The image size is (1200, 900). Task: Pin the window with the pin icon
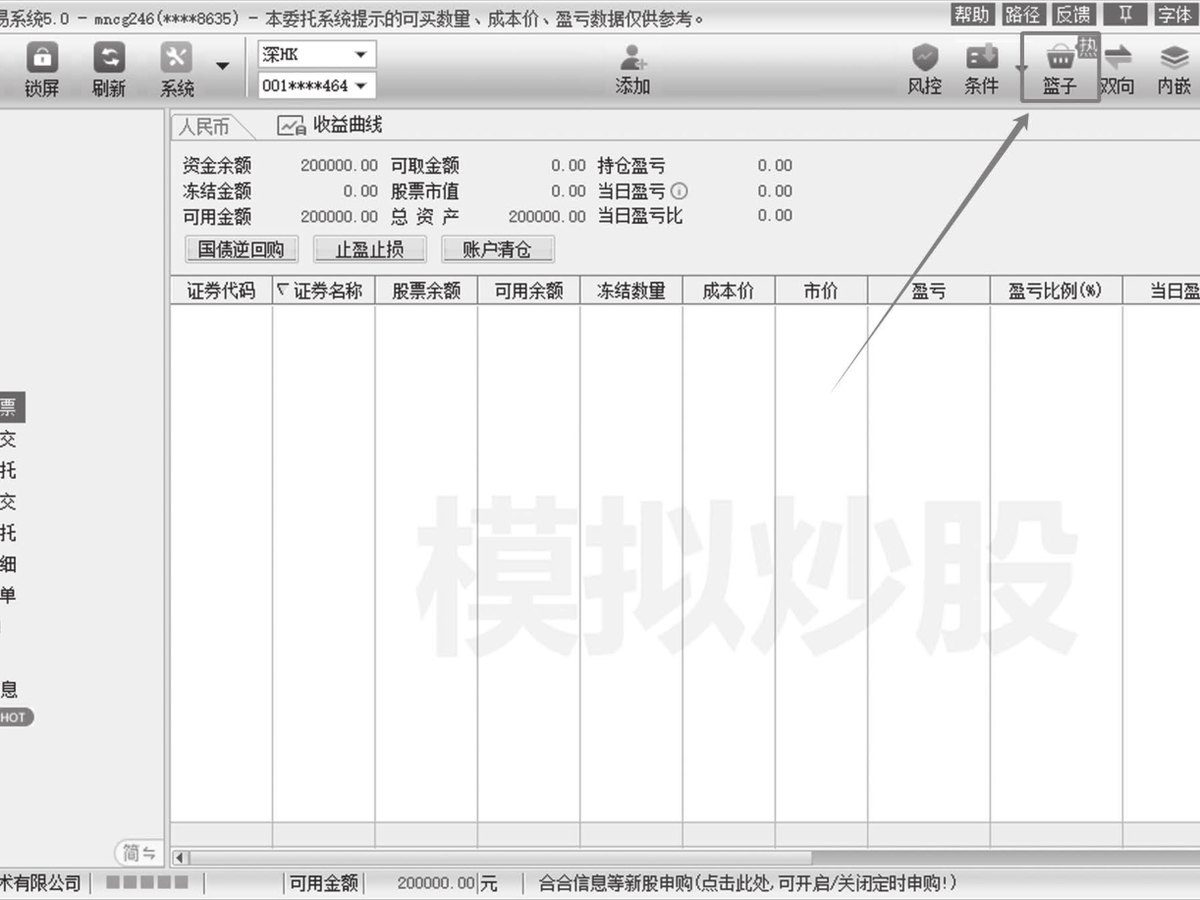(1126, 14)
